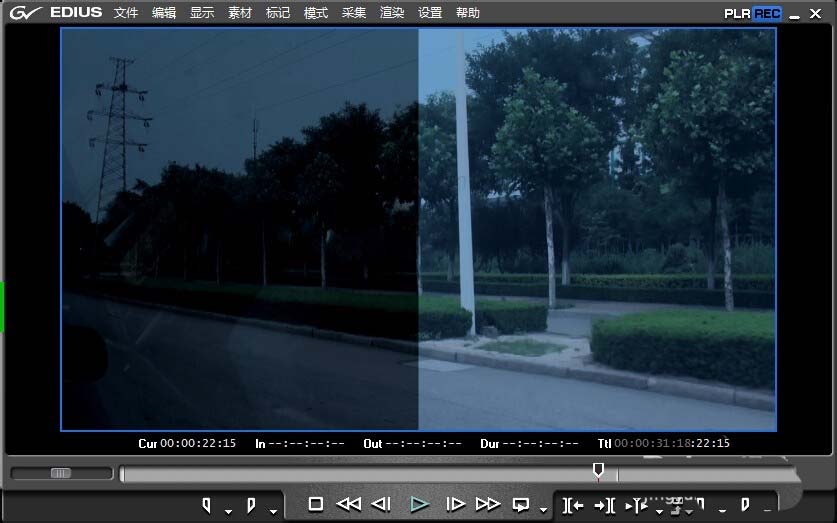837x523 pixels.
Task: Click the timeline position marker on scrub bar
Action: point(598,470)
